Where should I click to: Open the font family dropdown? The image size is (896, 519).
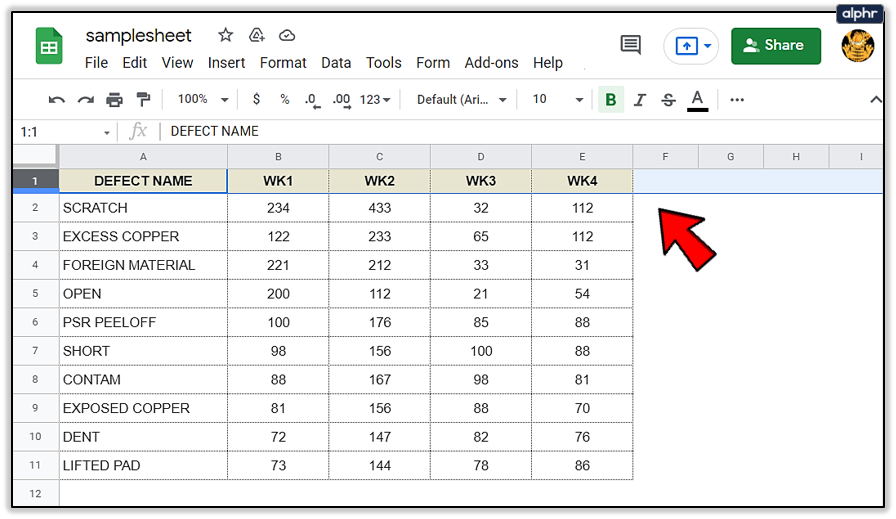click(462, 100)
